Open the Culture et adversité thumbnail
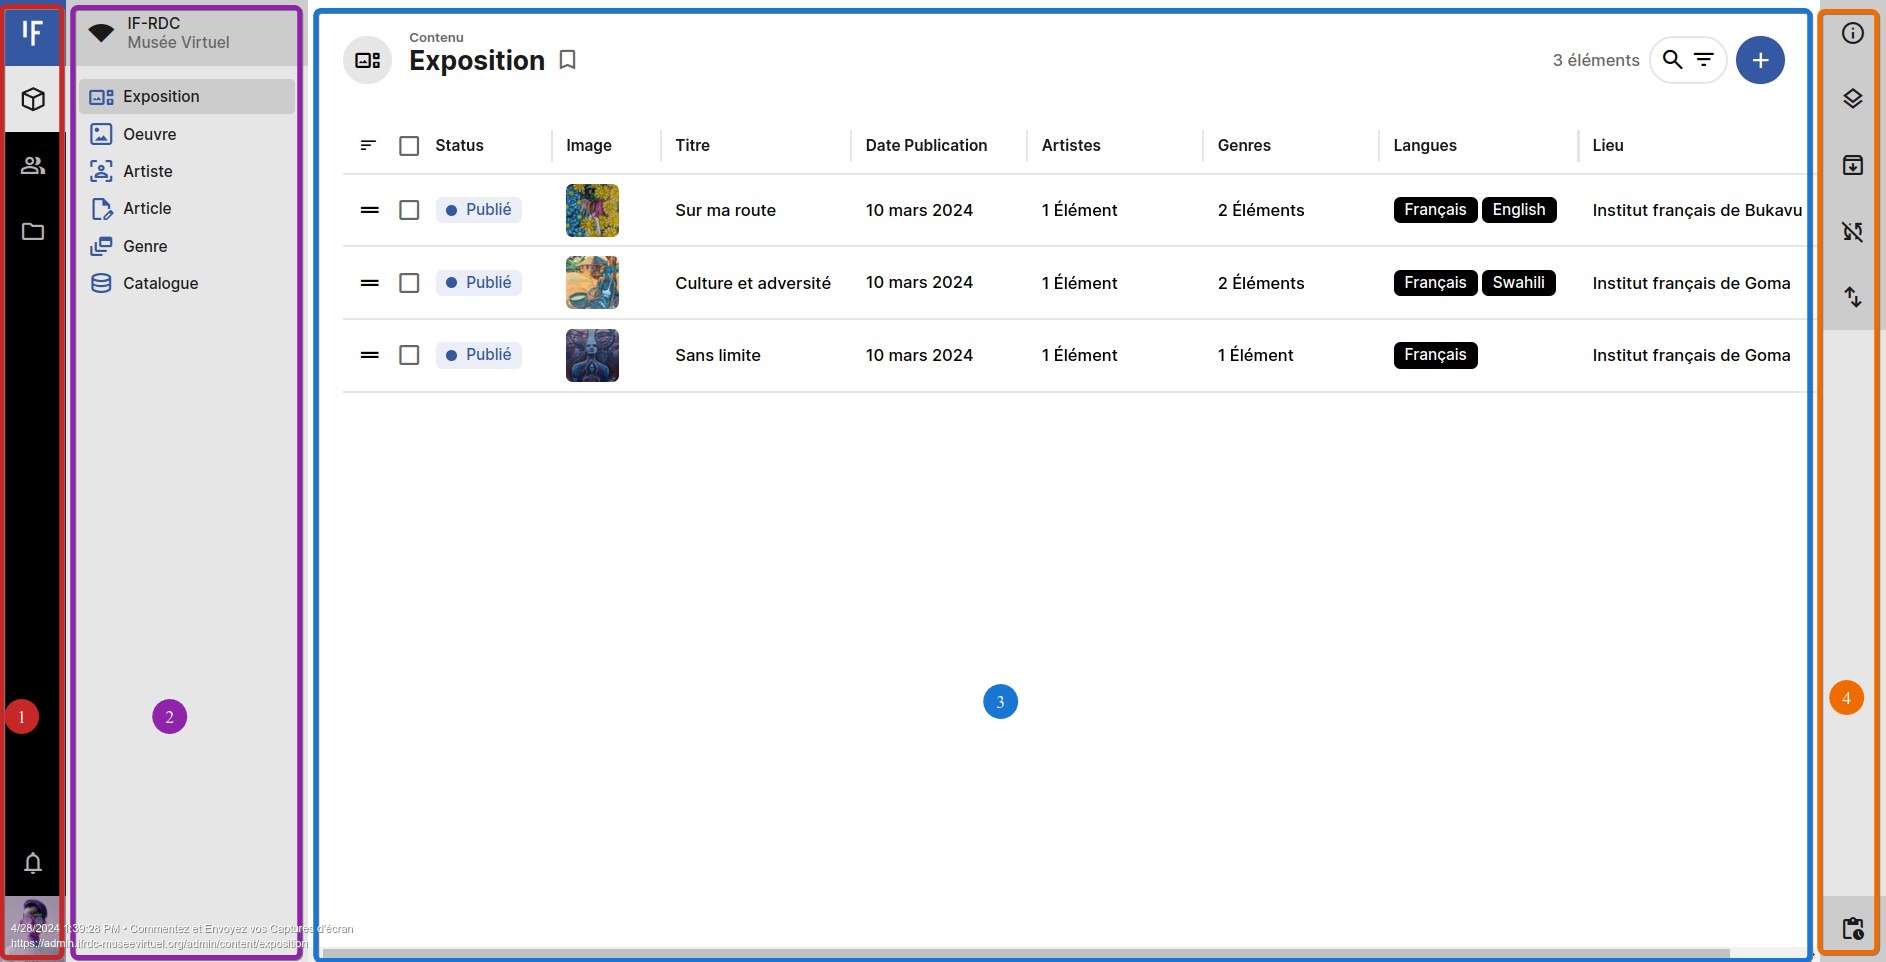The width and height of the screenshot is (1886, 962). click(592, 282)
